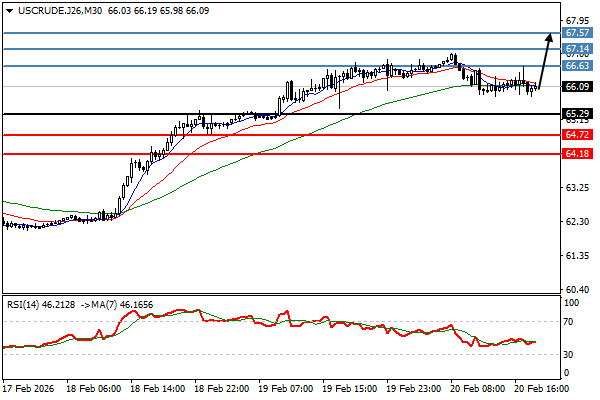Select the 67.14 resistance price label
This screenshot has height=400, width=600.
575,48
